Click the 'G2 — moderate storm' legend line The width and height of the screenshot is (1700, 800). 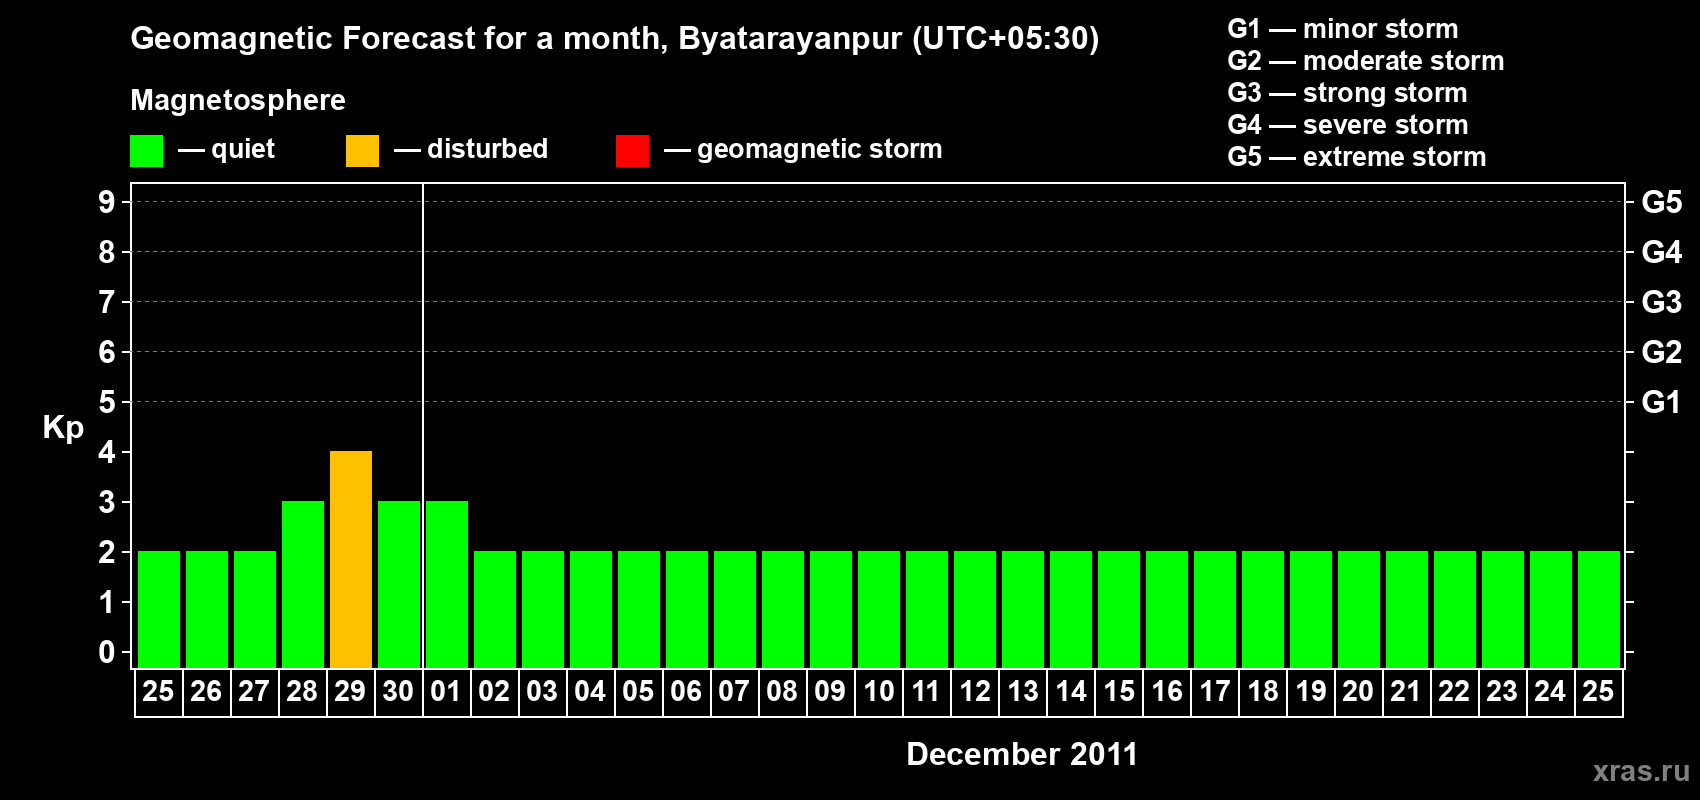[x=1366, y=61]
